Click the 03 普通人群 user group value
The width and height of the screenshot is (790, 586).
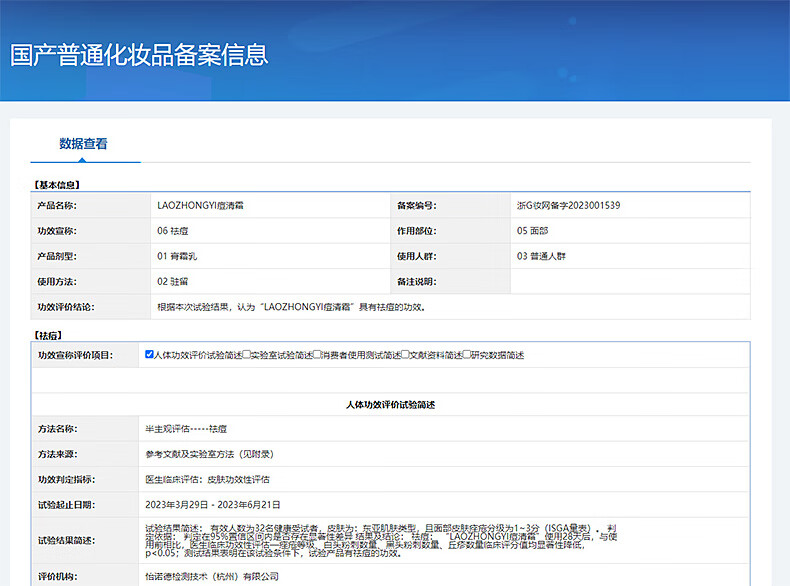tap(541, 256)
